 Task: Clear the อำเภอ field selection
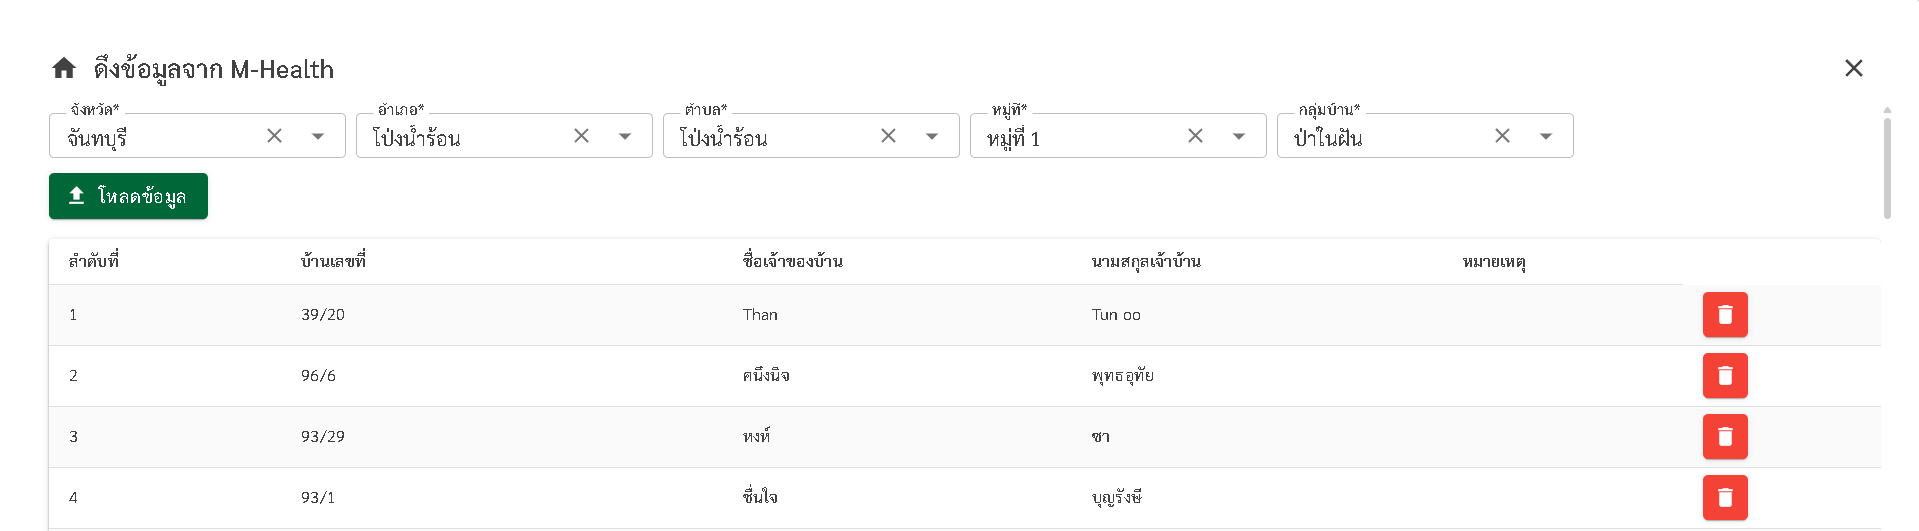click(x=581, y=136)
